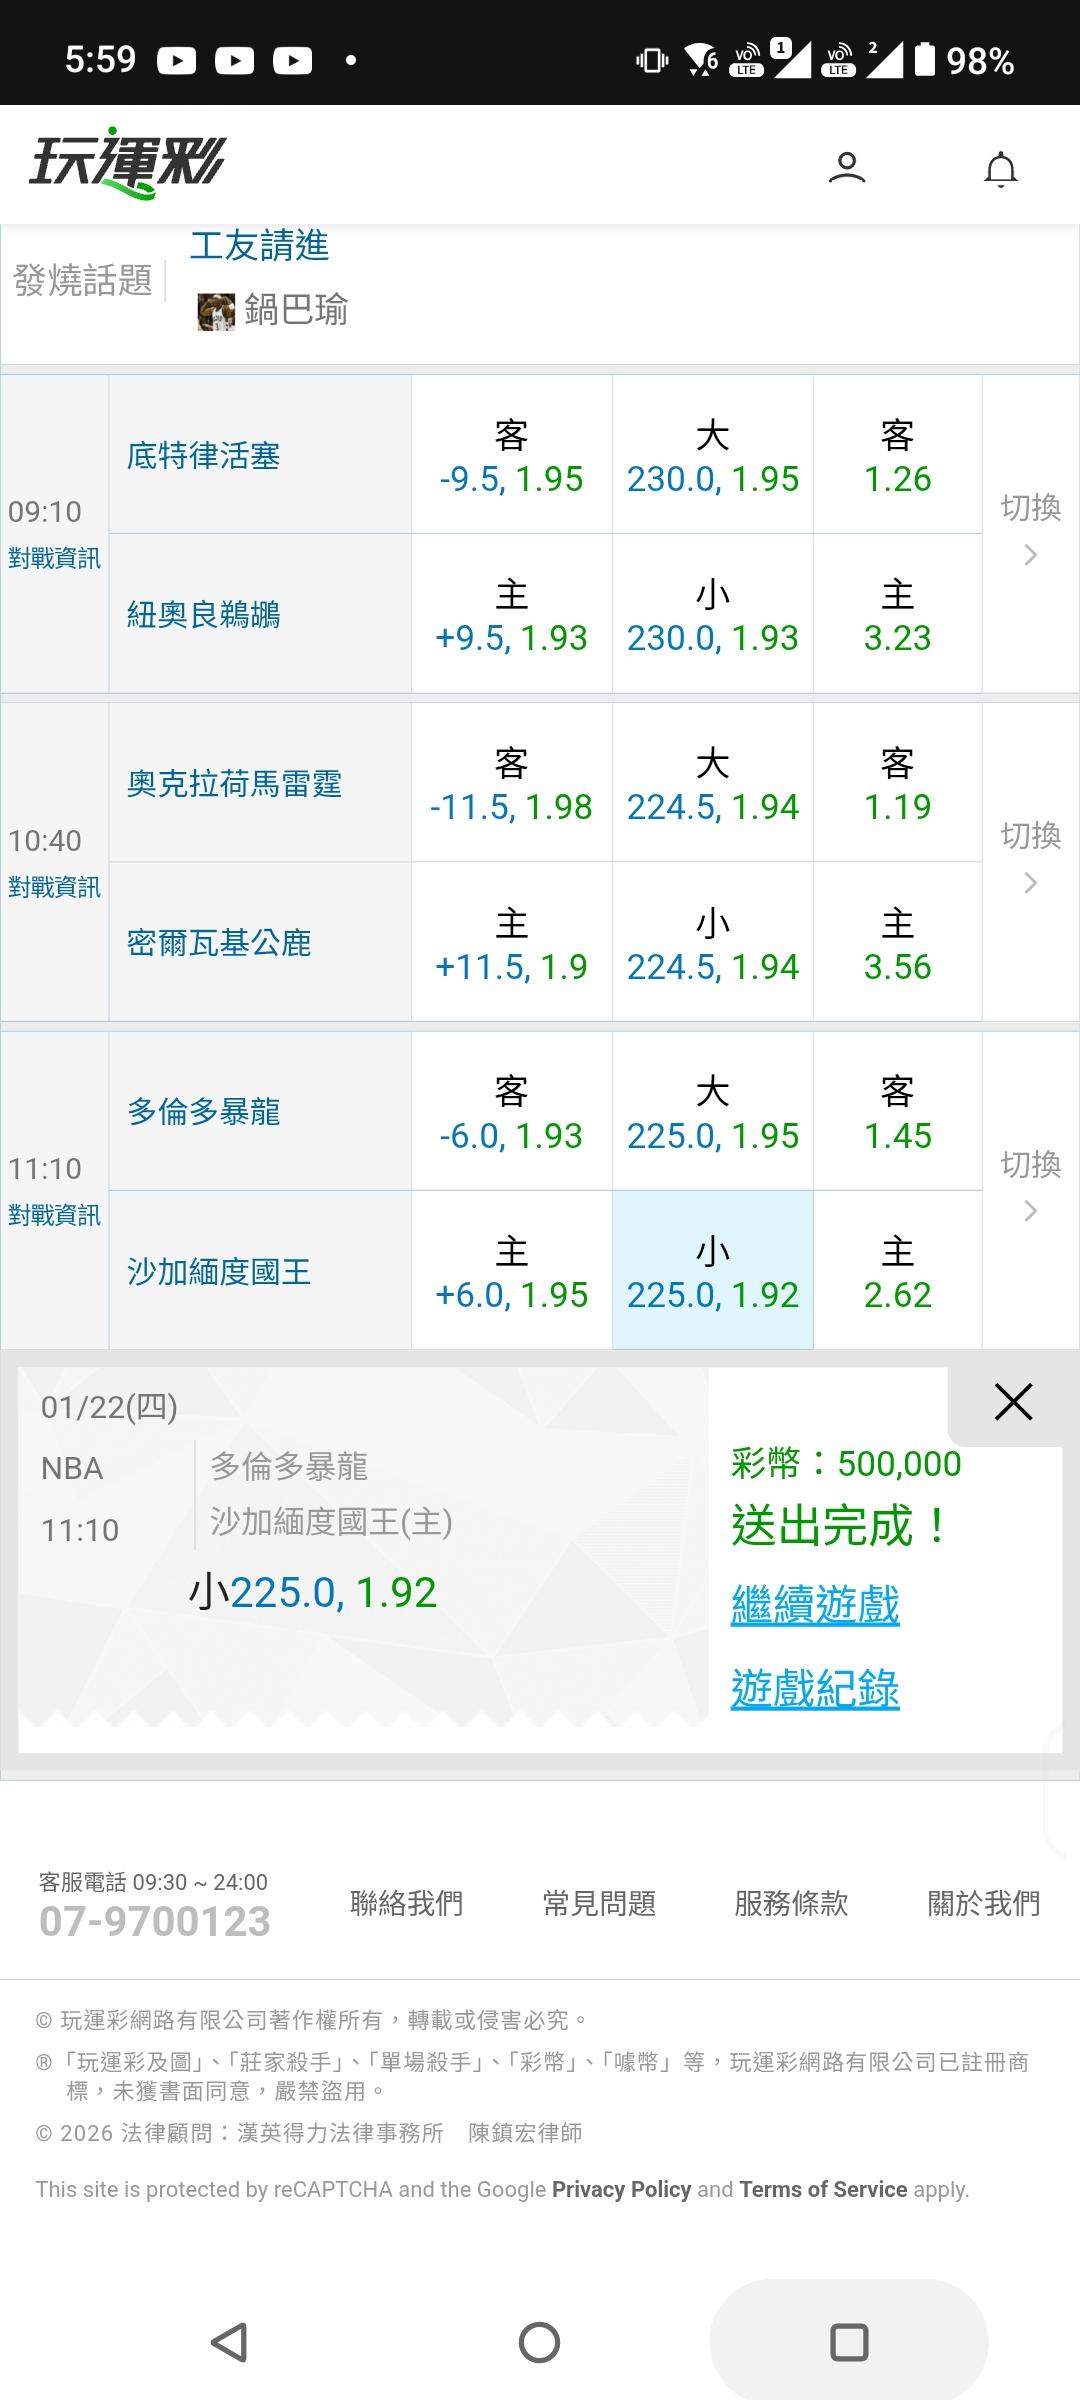
Task: Open 聯絡我們 in the footer menu
Action: point(406,1903)
